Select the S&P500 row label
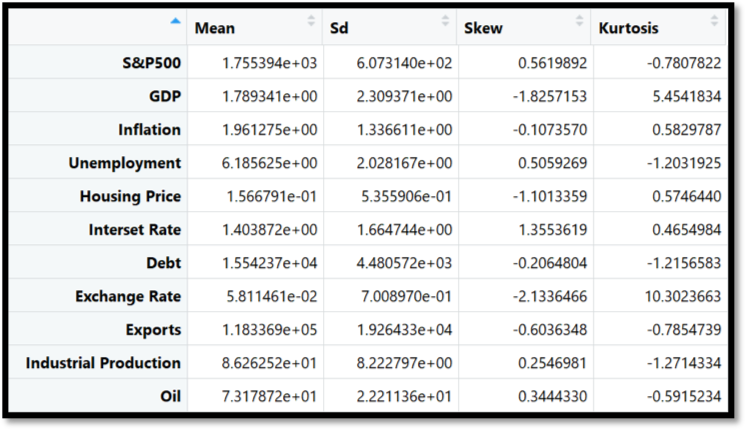This screenshot has width=745, height=431. pos(152,63)
